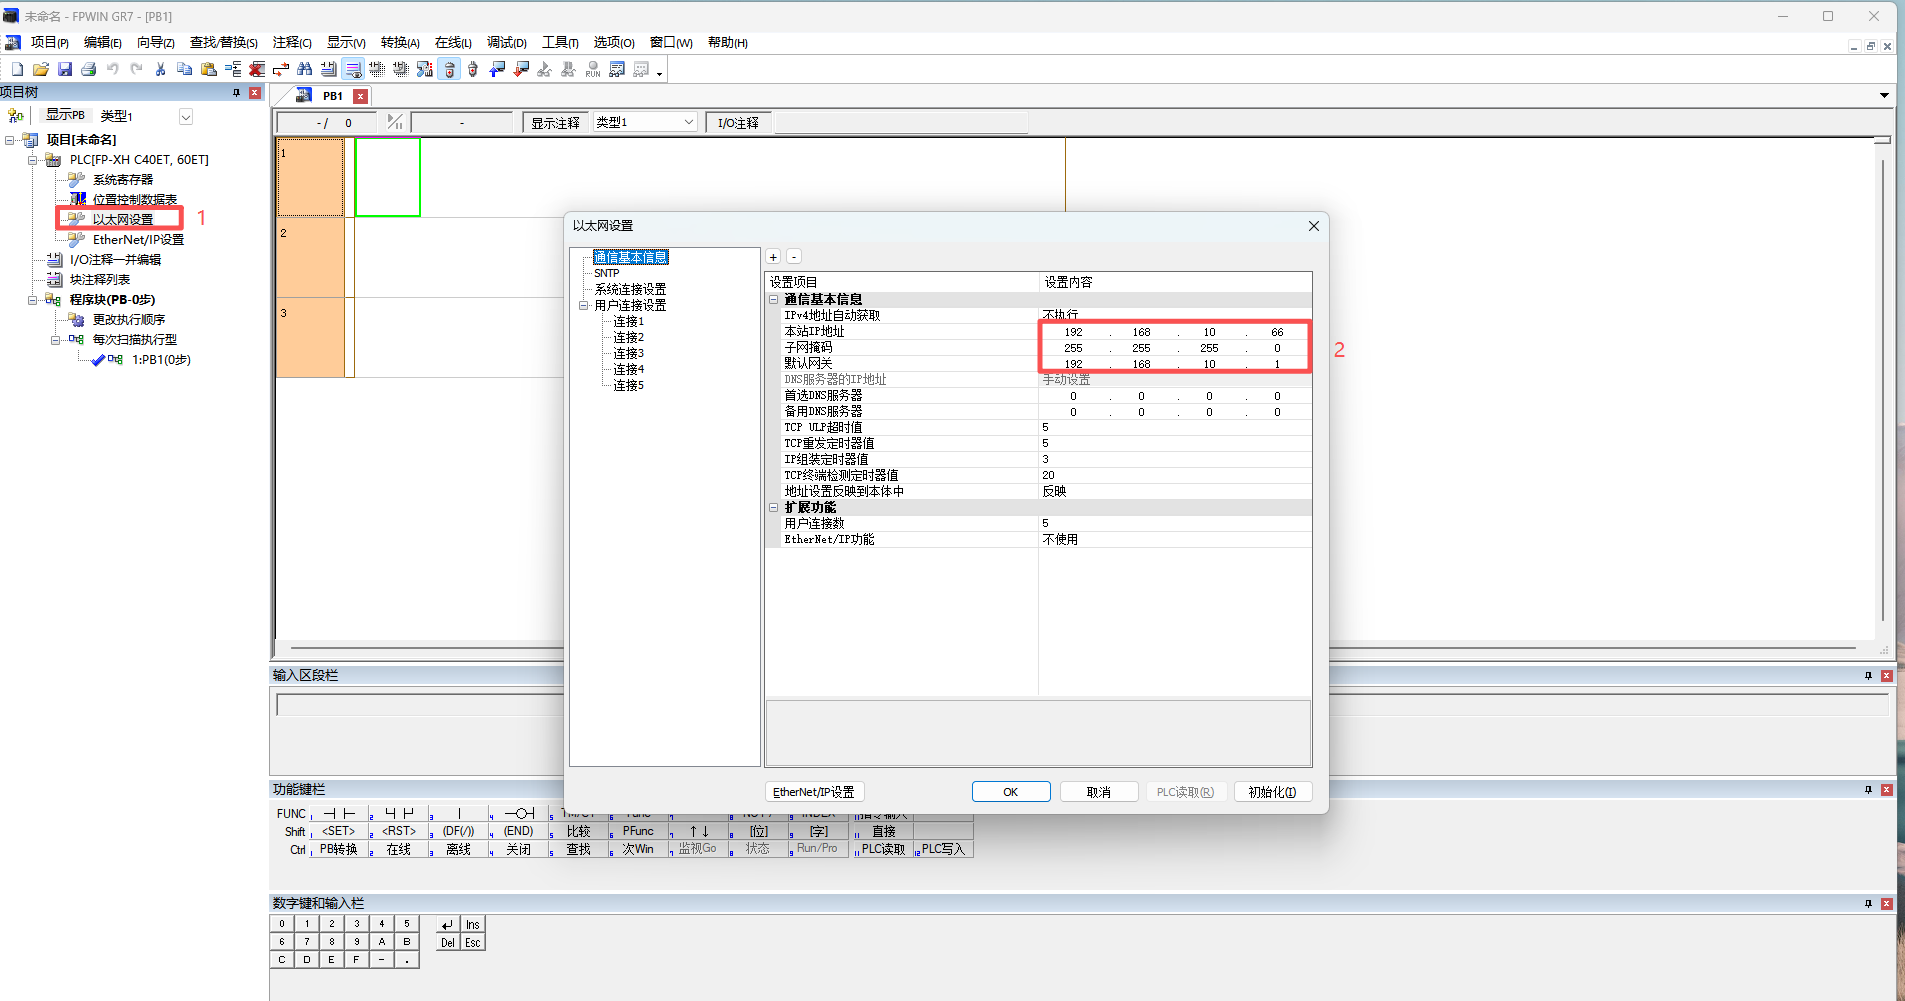Click the Cut scissors icon
The width and height of the screenshot is (1905, 1001).
(160, 69)
